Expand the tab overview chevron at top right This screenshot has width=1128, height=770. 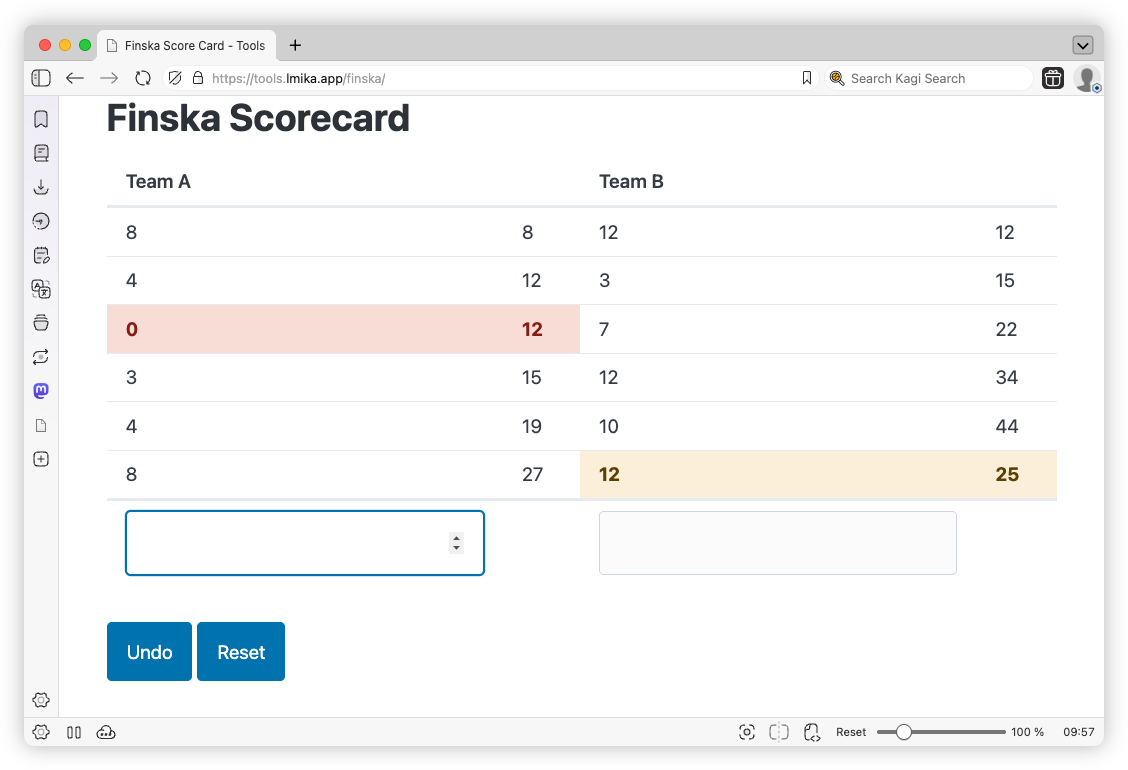click(x=1082, y=45)
